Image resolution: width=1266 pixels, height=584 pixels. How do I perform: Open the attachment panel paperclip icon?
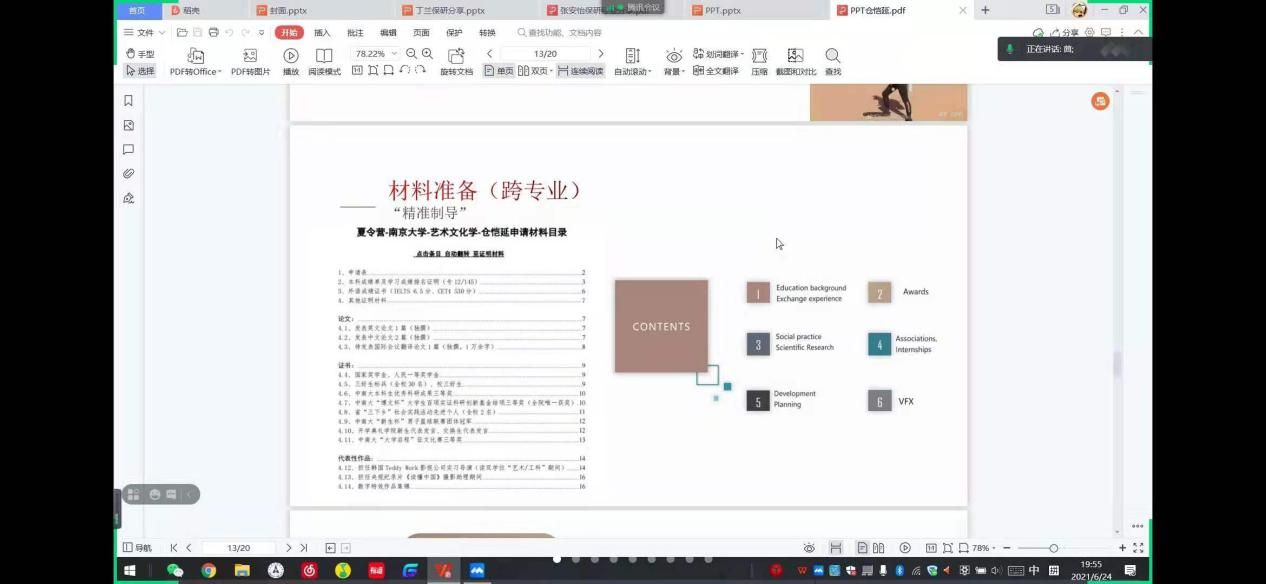pyautogui.click(x=128, y=174)
